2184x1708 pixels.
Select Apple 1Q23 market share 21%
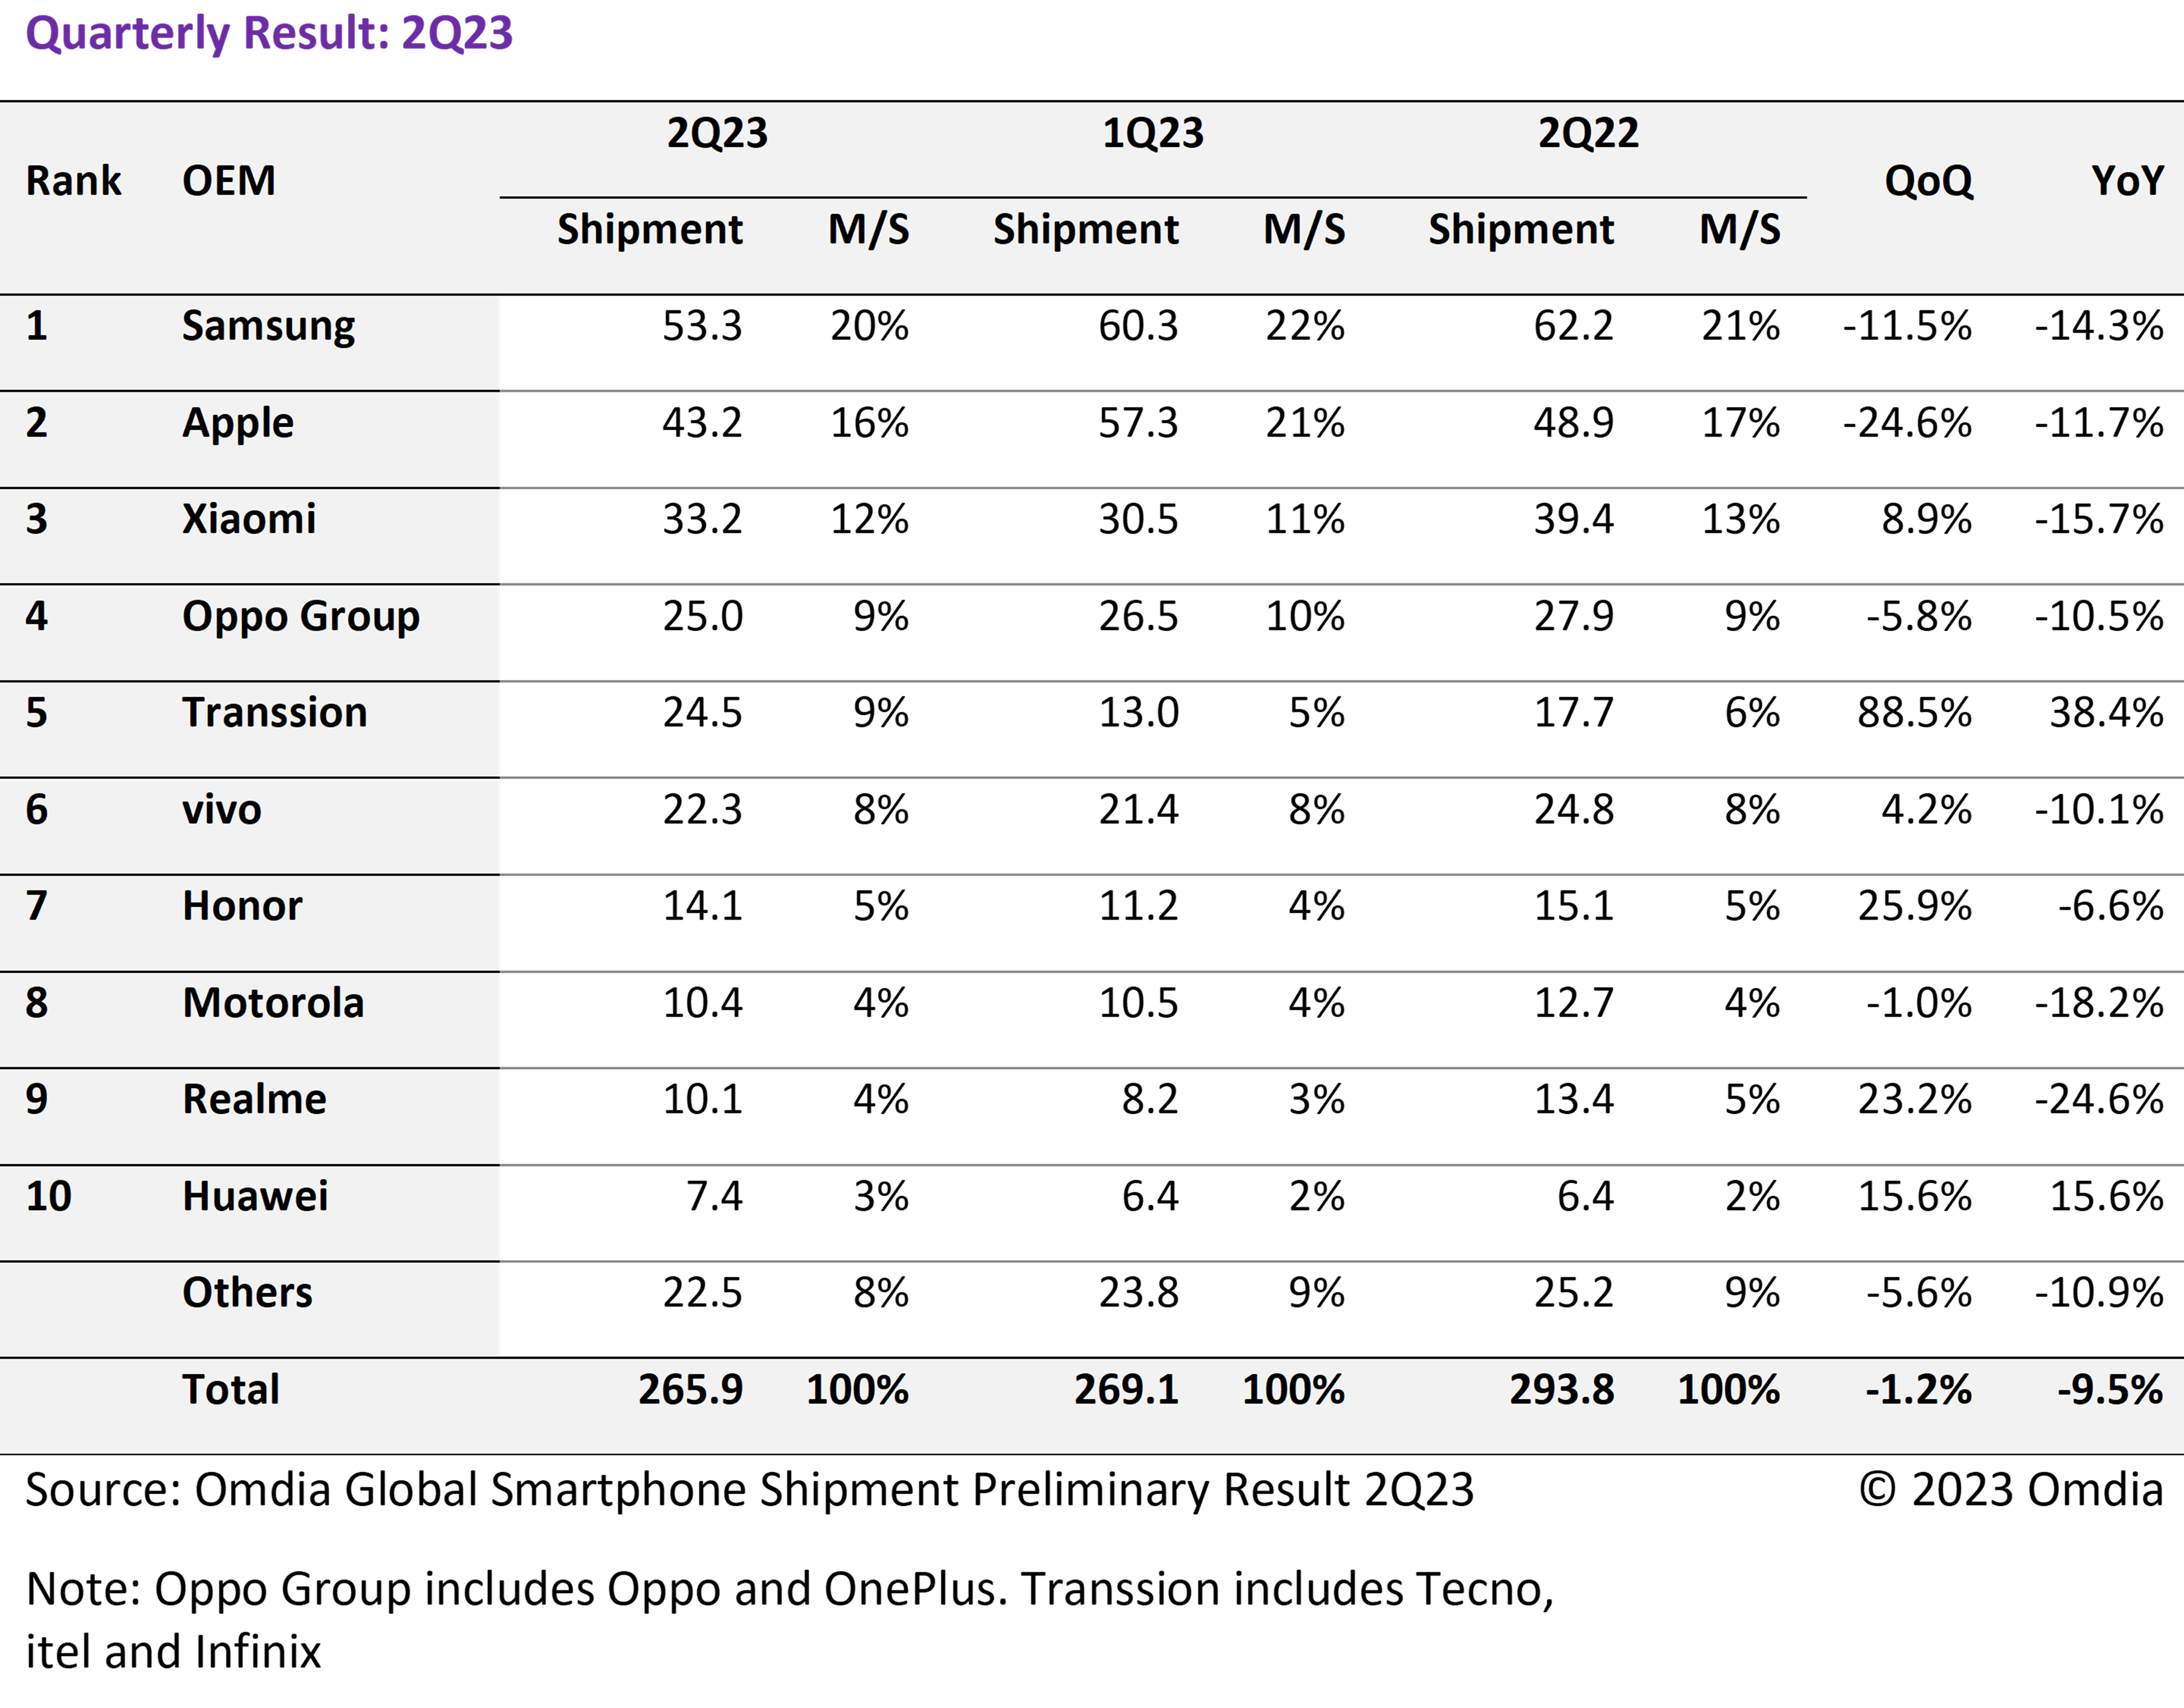(x=1305, y=423)
